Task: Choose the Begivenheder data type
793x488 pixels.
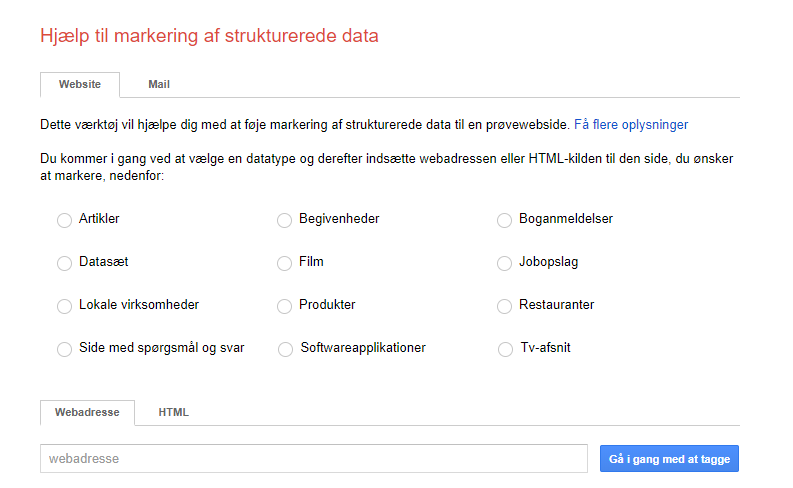Action: pos(285,220)
